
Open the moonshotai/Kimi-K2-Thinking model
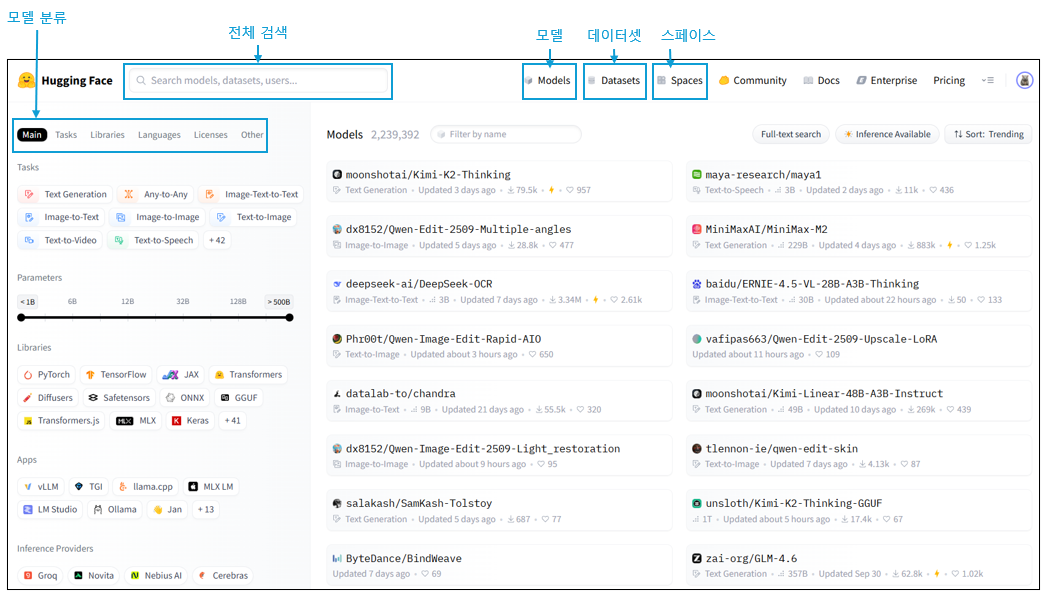coord(427,174)
